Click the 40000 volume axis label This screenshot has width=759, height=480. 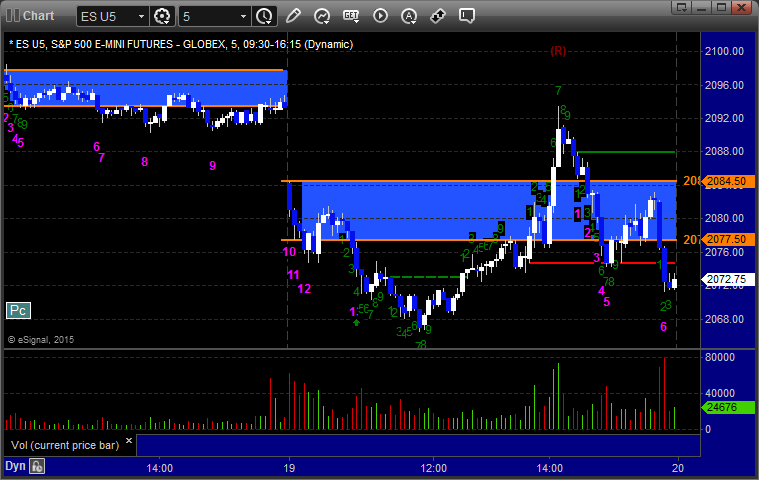(720, 393)
